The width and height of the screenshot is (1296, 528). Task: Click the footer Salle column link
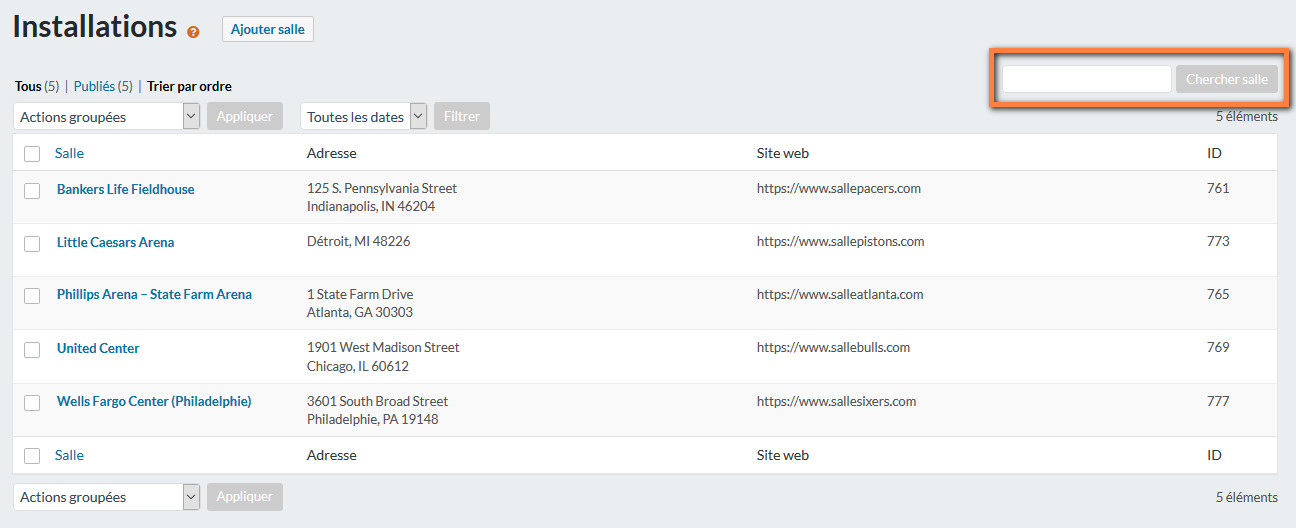tap(69, 455)
